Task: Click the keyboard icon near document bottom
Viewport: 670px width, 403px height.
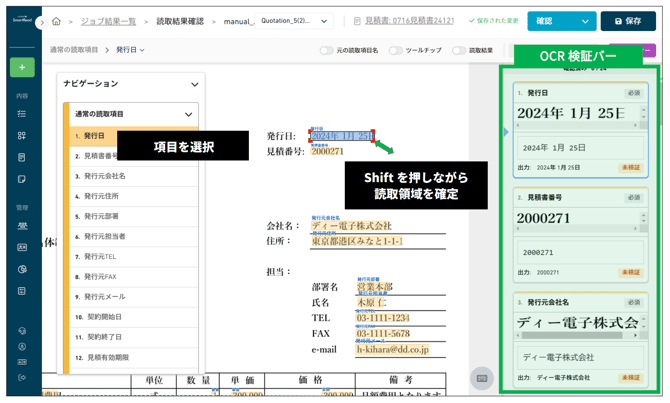Action: click(482, 378)
